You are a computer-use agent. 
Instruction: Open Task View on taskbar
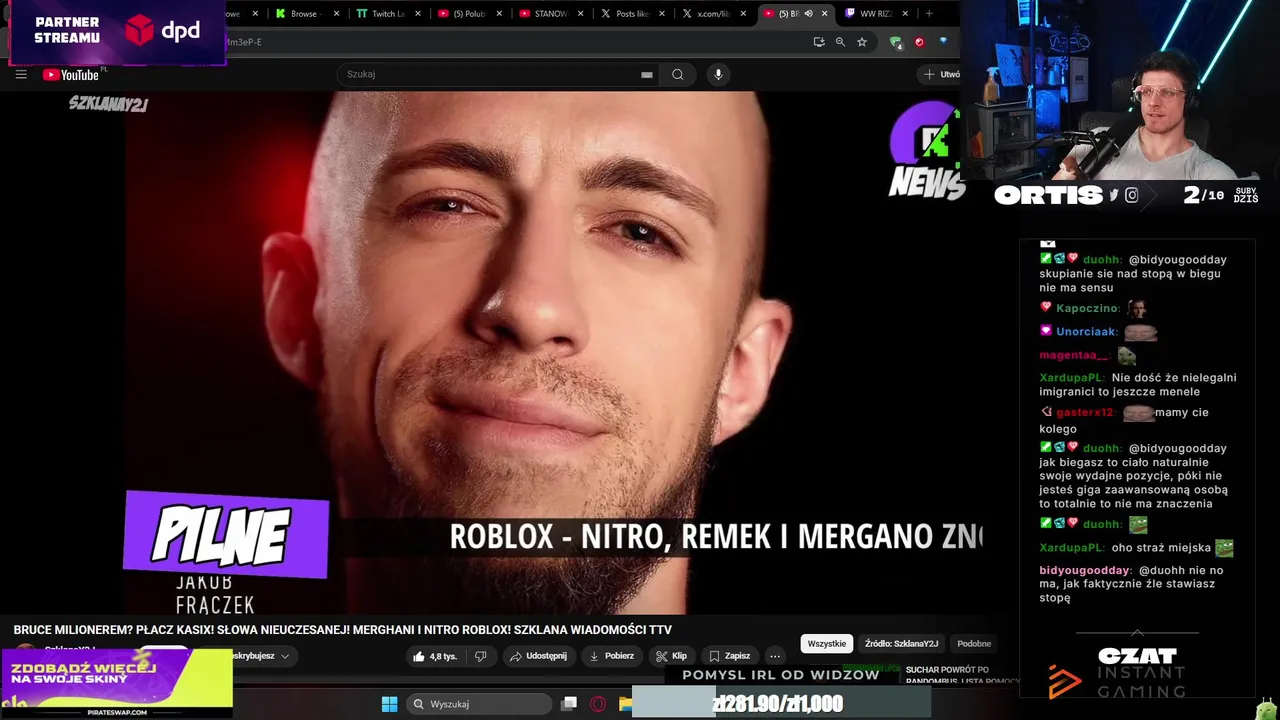coord(569,704)
